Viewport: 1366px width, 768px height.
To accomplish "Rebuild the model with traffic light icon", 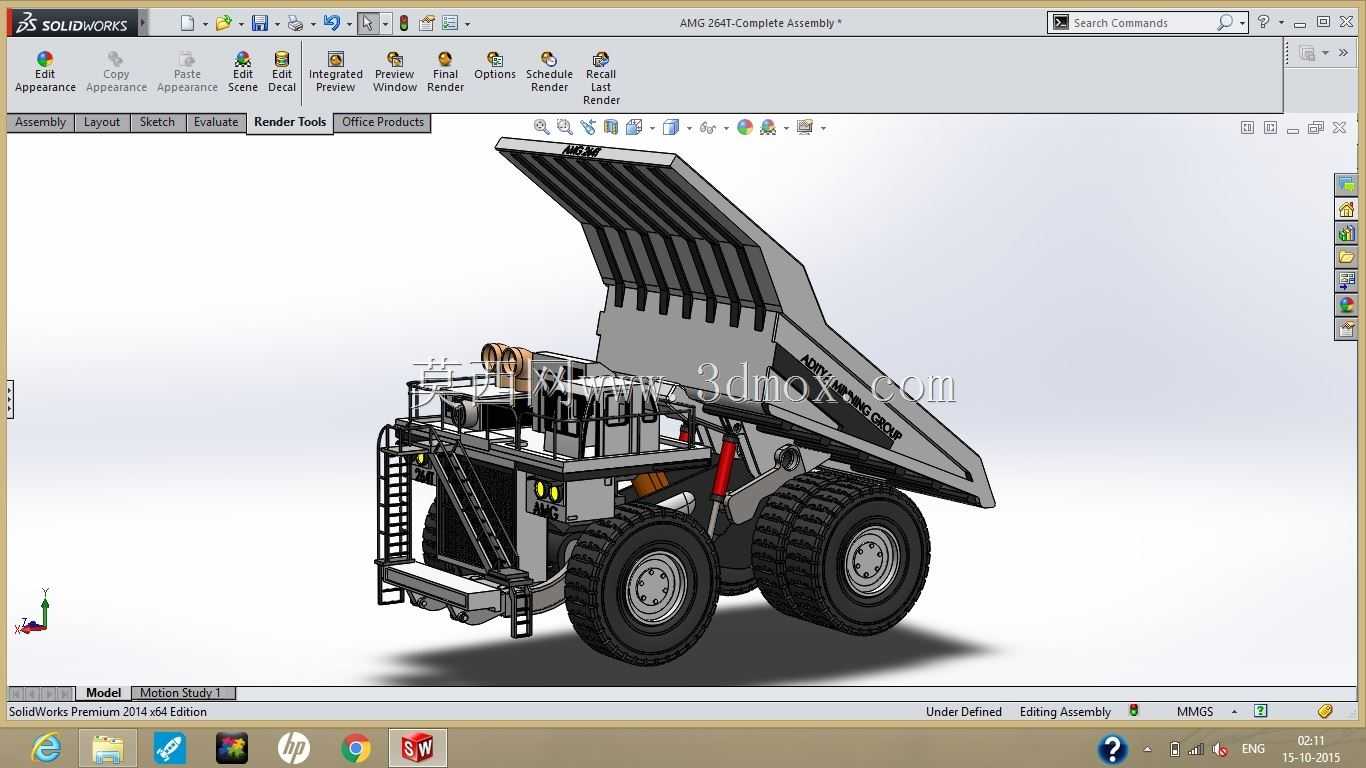I will click(404, 23).
